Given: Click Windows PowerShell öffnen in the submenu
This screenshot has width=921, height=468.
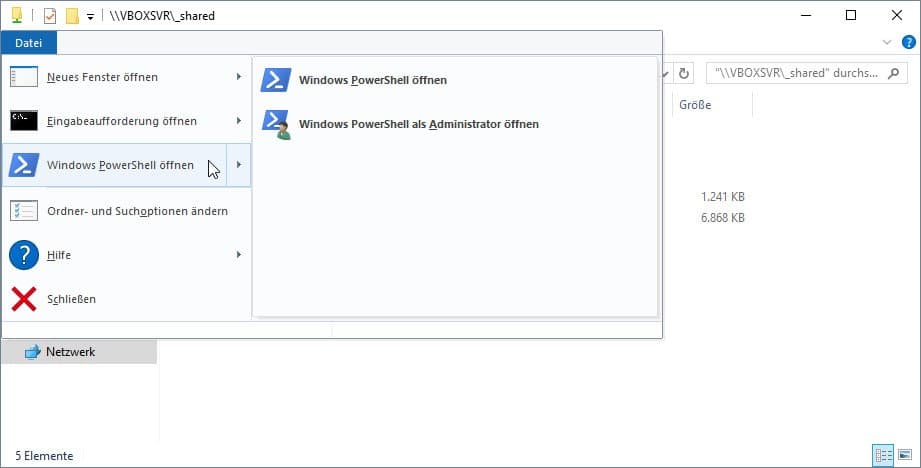Looking at the screenshot, I should (372, 80).
